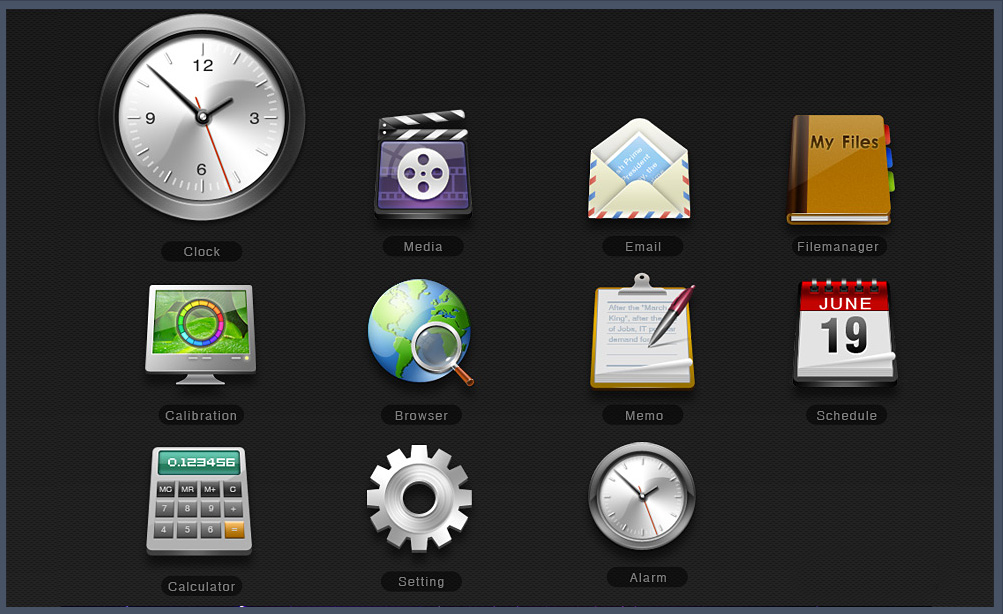Click the "Setting" text label

click(422, 582)
